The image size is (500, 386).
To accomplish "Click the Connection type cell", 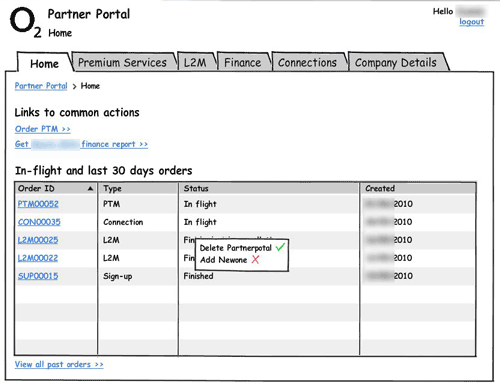I will click(123, 222).
